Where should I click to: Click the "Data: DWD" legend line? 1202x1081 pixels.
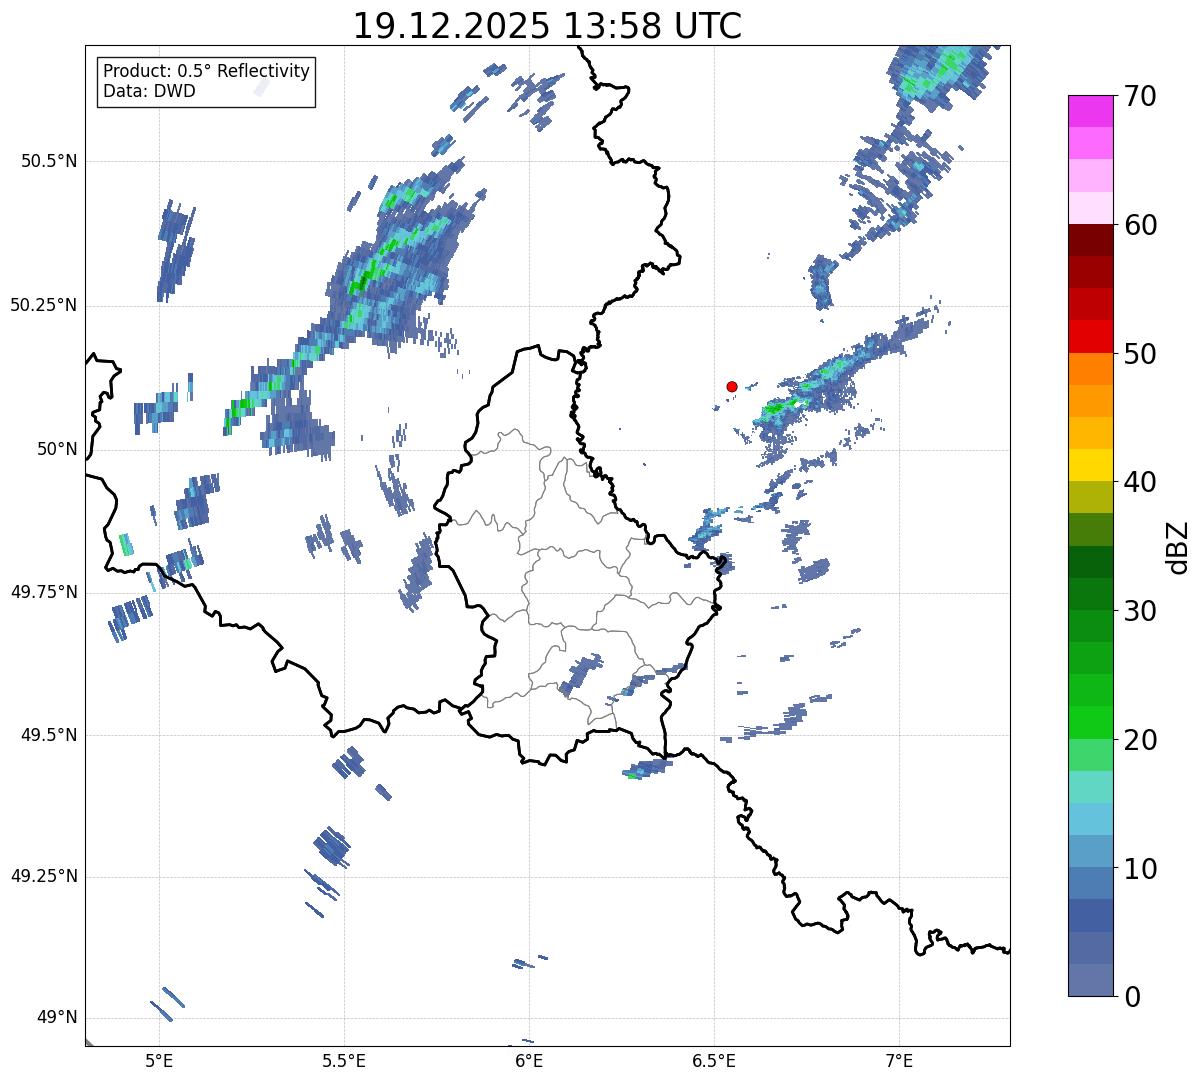point(149,91)
